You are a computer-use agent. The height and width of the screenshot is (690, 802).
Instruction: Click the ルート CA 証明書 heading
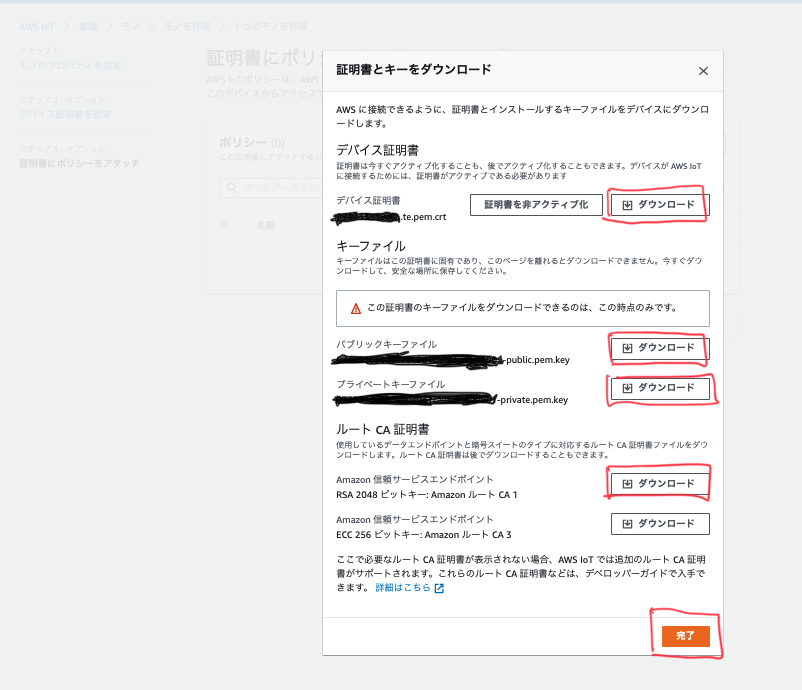(383, 429)
